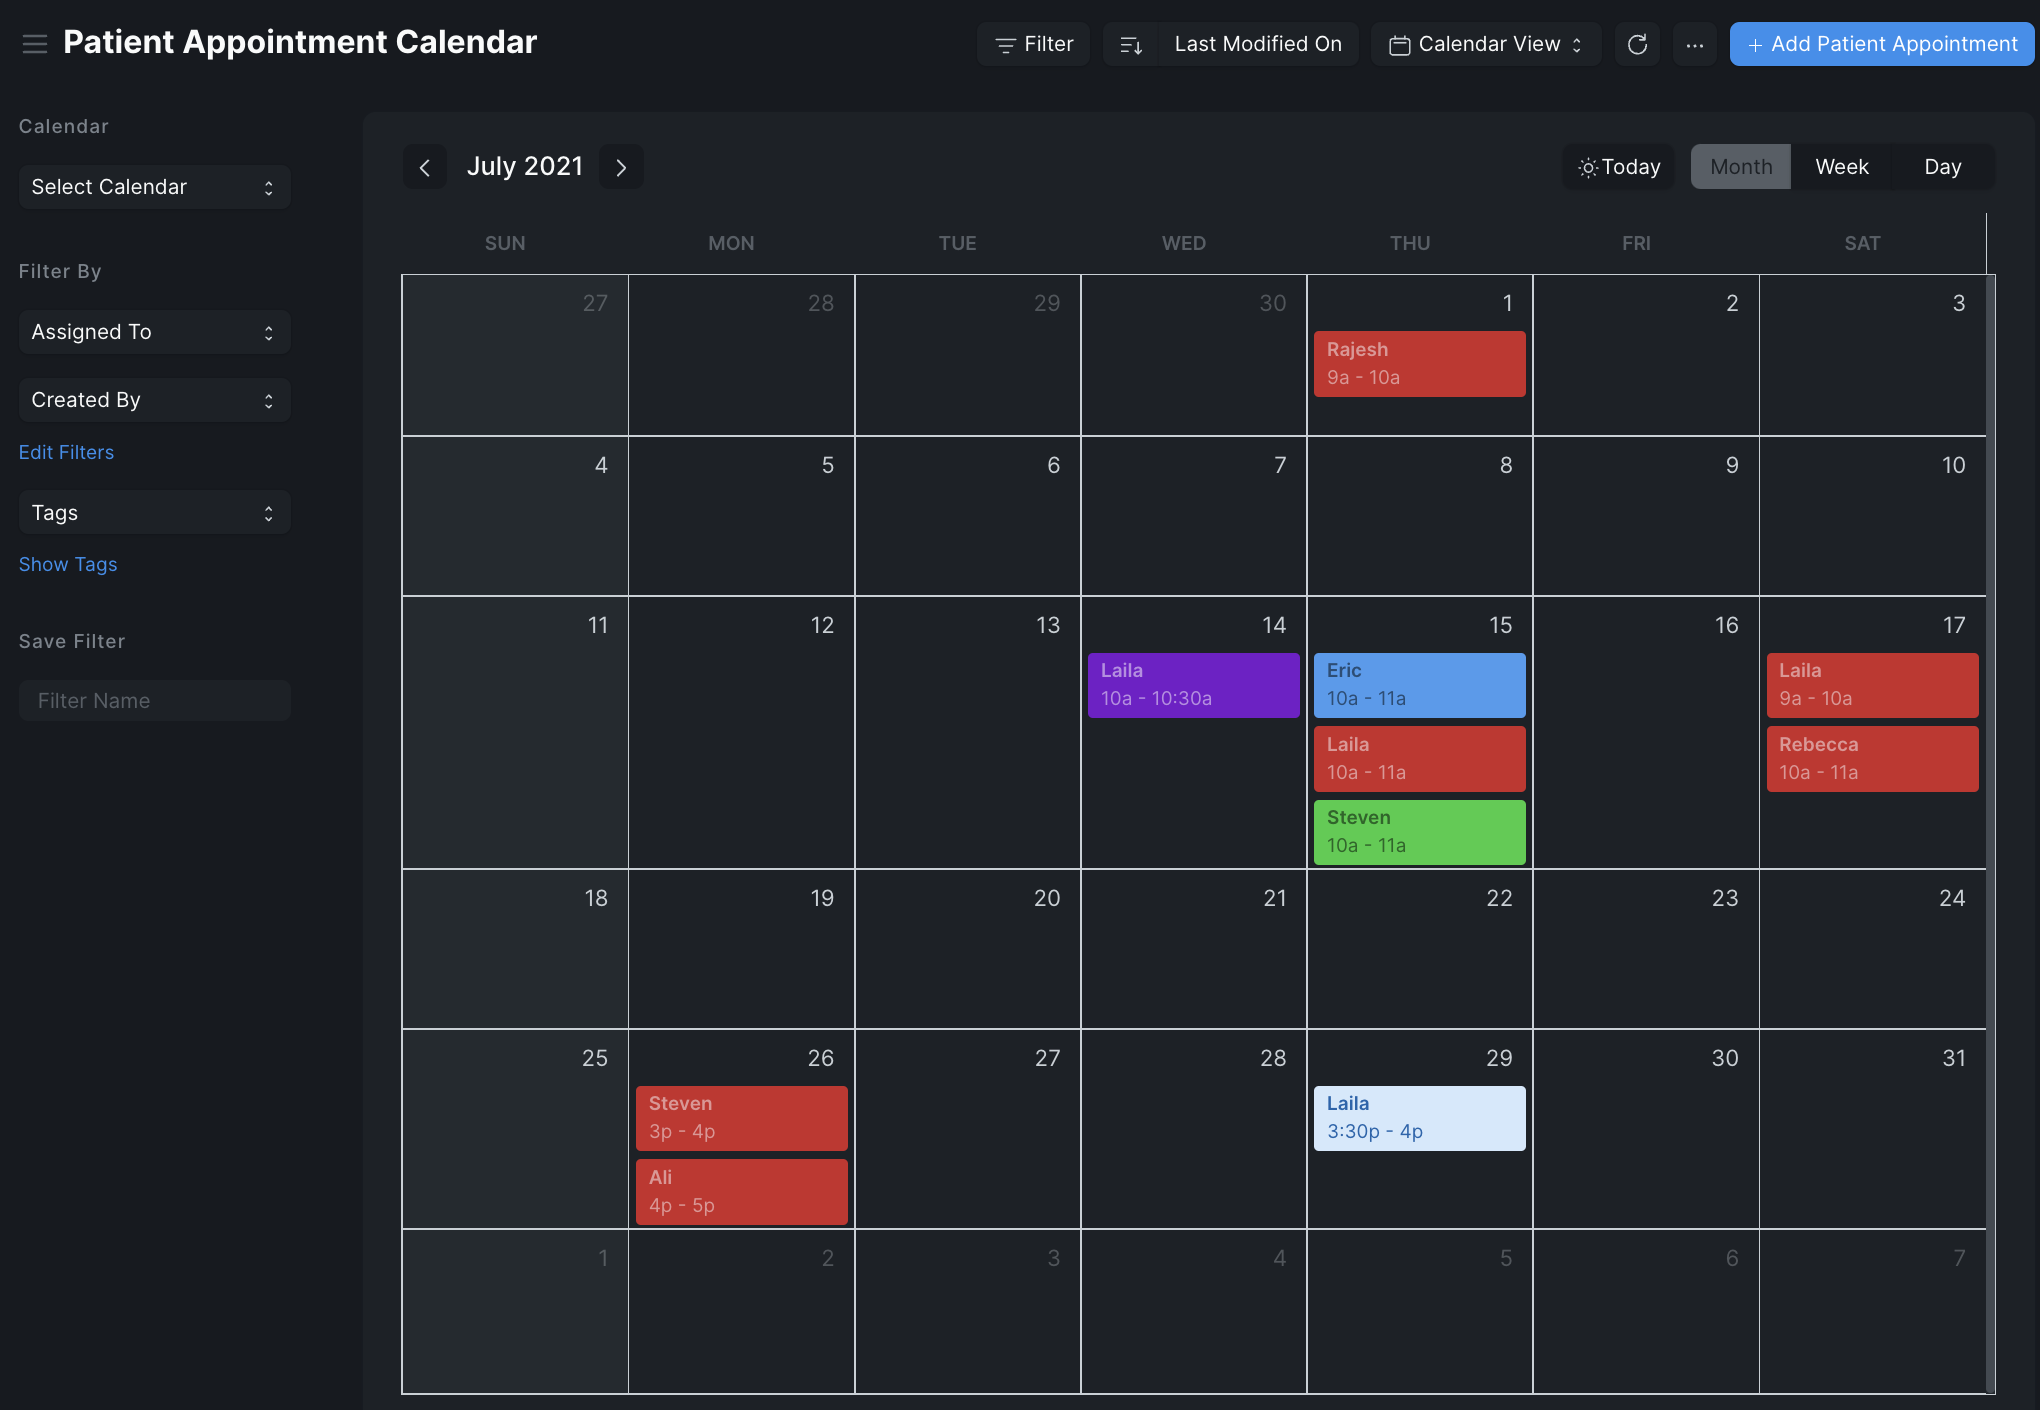The height and width of the screenshot is (1410, 2040).
Task: Open Laila 3:30p-4p appointment on July 29
Action: tap(1419, 1118)
